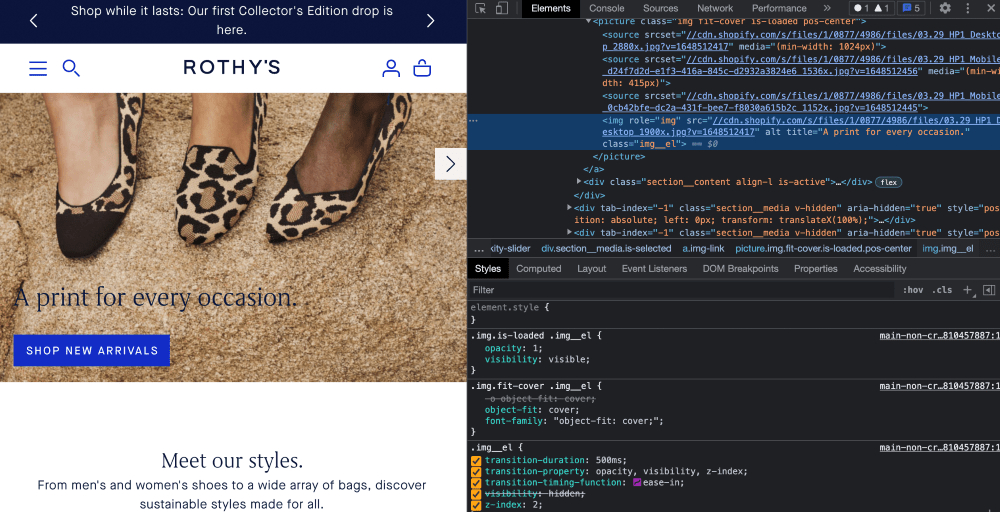Open DevTools settings gear
This screenshot has height=512, width=1000.
pyautogui.click(x=945, y=8)
